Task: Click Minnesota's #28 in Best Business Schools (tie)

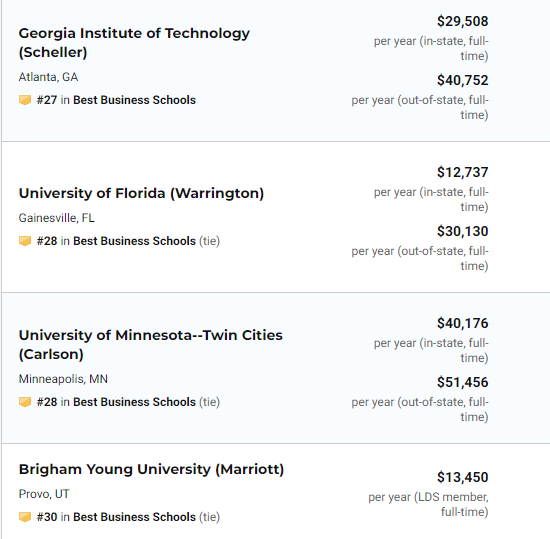Action: pos(128,402)
